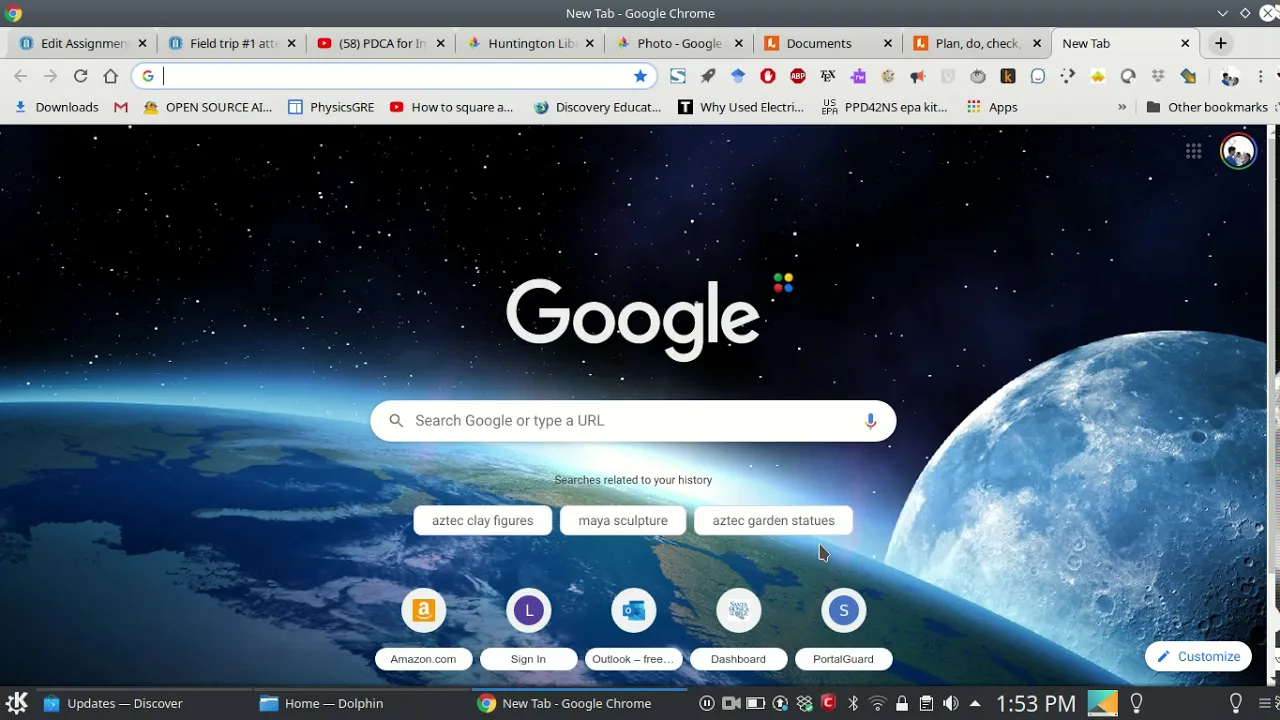Screen dimensions: 1280x720
Task: Open the PortalGuard shortcut
Action: click(x=843, y=629)
